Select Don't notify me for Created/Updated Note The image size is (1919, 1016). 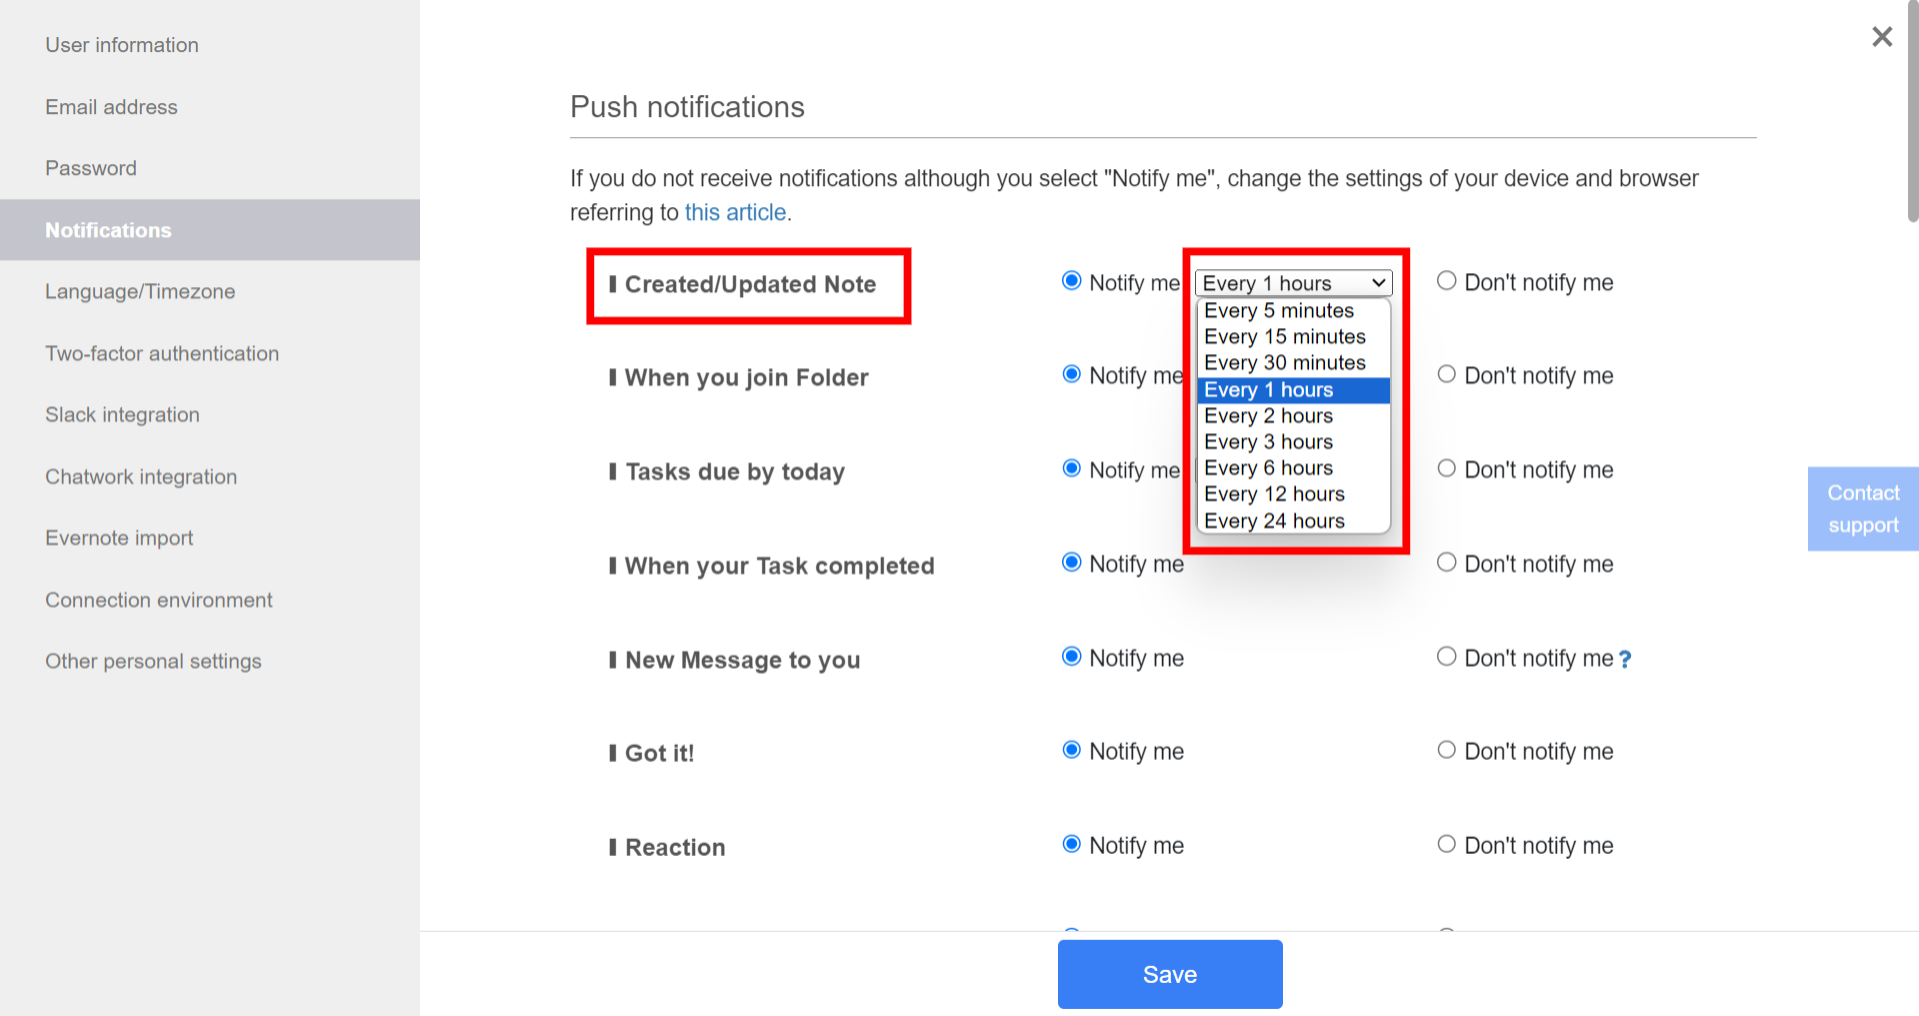tap(1446, 281)
